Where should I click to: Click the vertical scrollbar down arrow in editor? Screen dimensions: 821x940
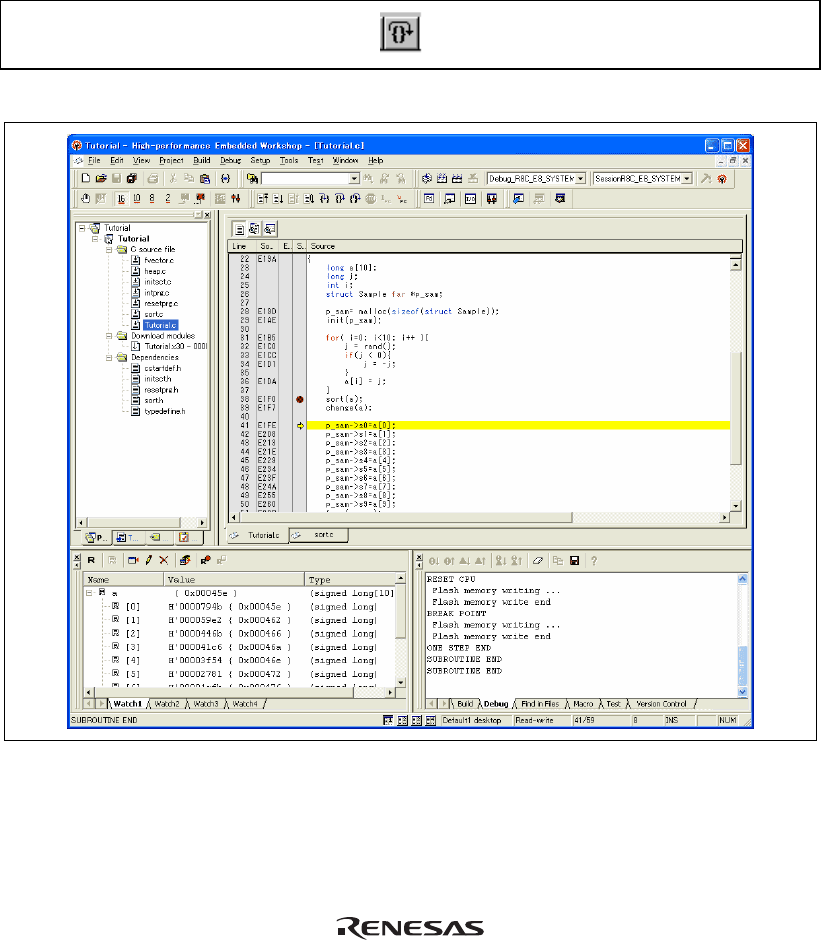(736, 506)
